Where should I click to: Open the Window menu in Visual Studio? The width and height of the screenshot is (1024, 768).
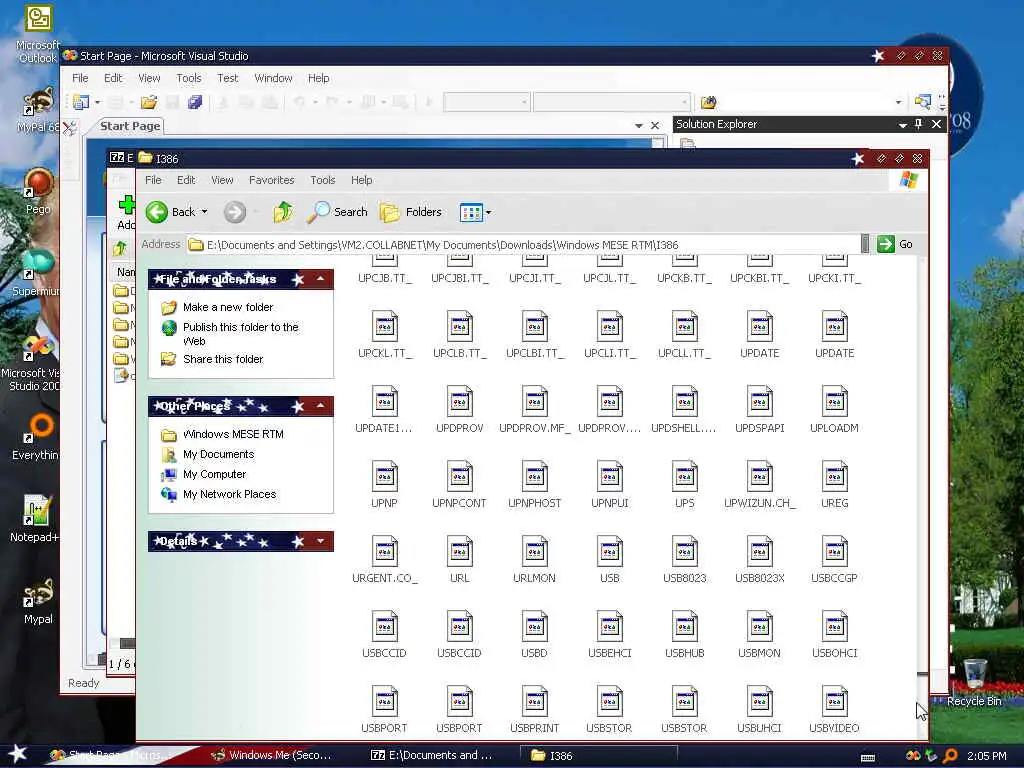(x=273, y=78)
